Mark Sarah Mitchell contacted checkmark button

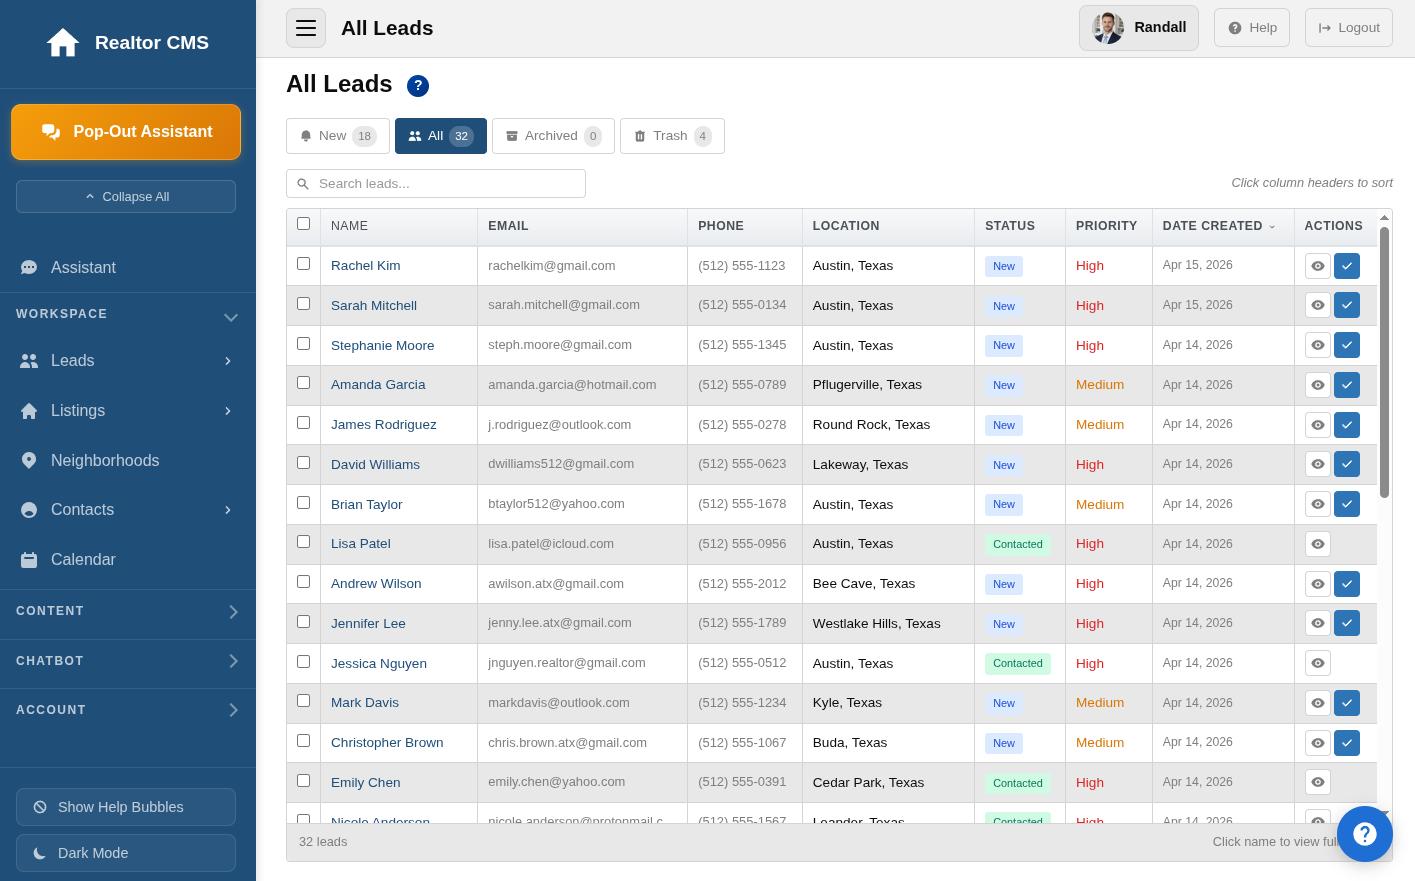click(1347, 305)
